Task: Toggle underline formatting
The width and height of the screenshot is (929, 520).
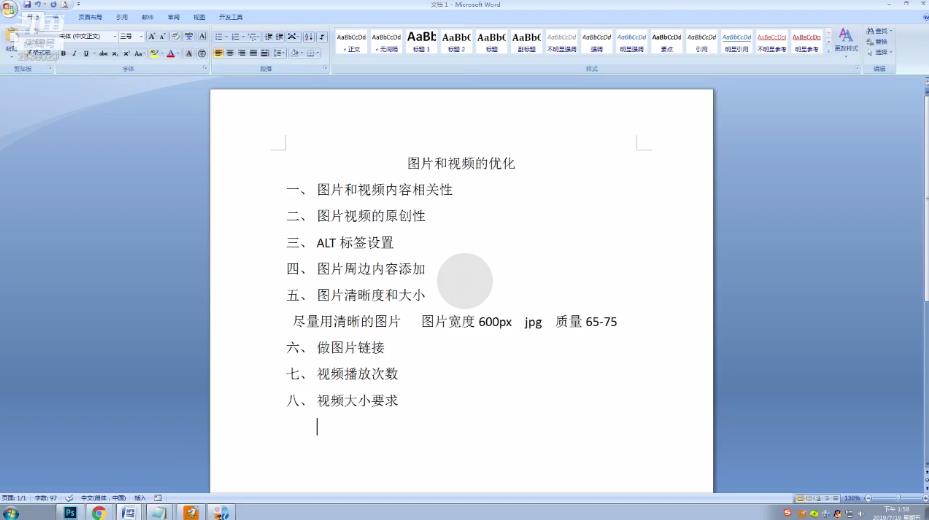Action: click(x=86, y=53)
